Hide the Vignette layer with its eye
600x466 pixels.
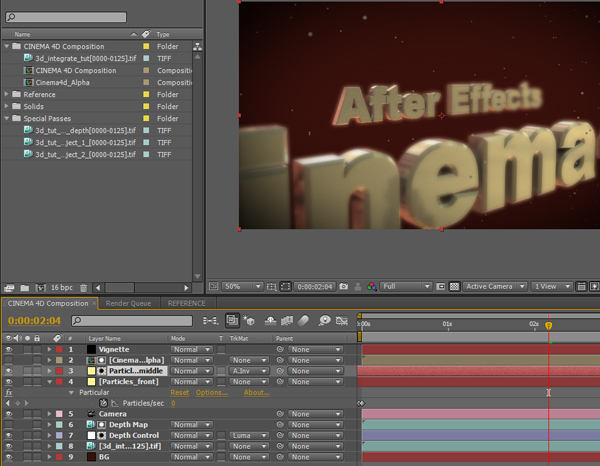click(8, 349)
